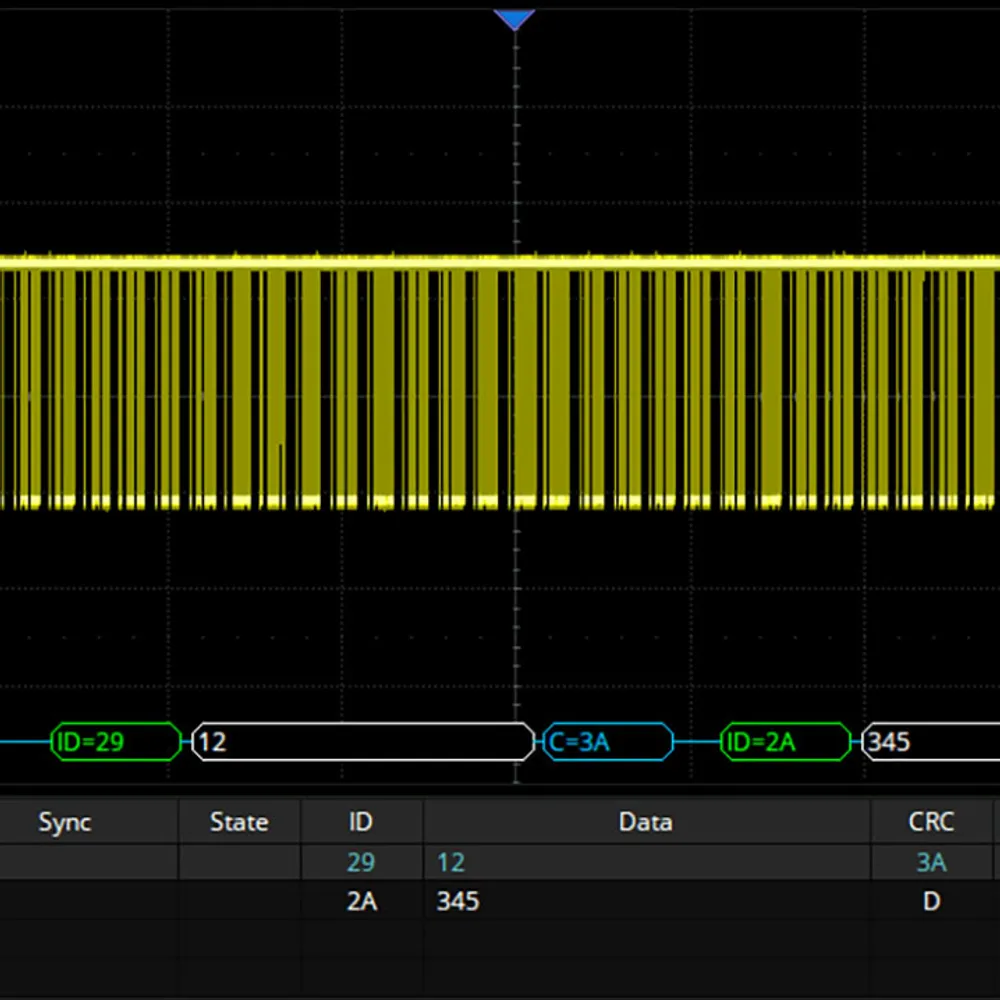Click the Data column header
The height and width of the screenshot is (1000, 1000).
[x=645, y=822]
